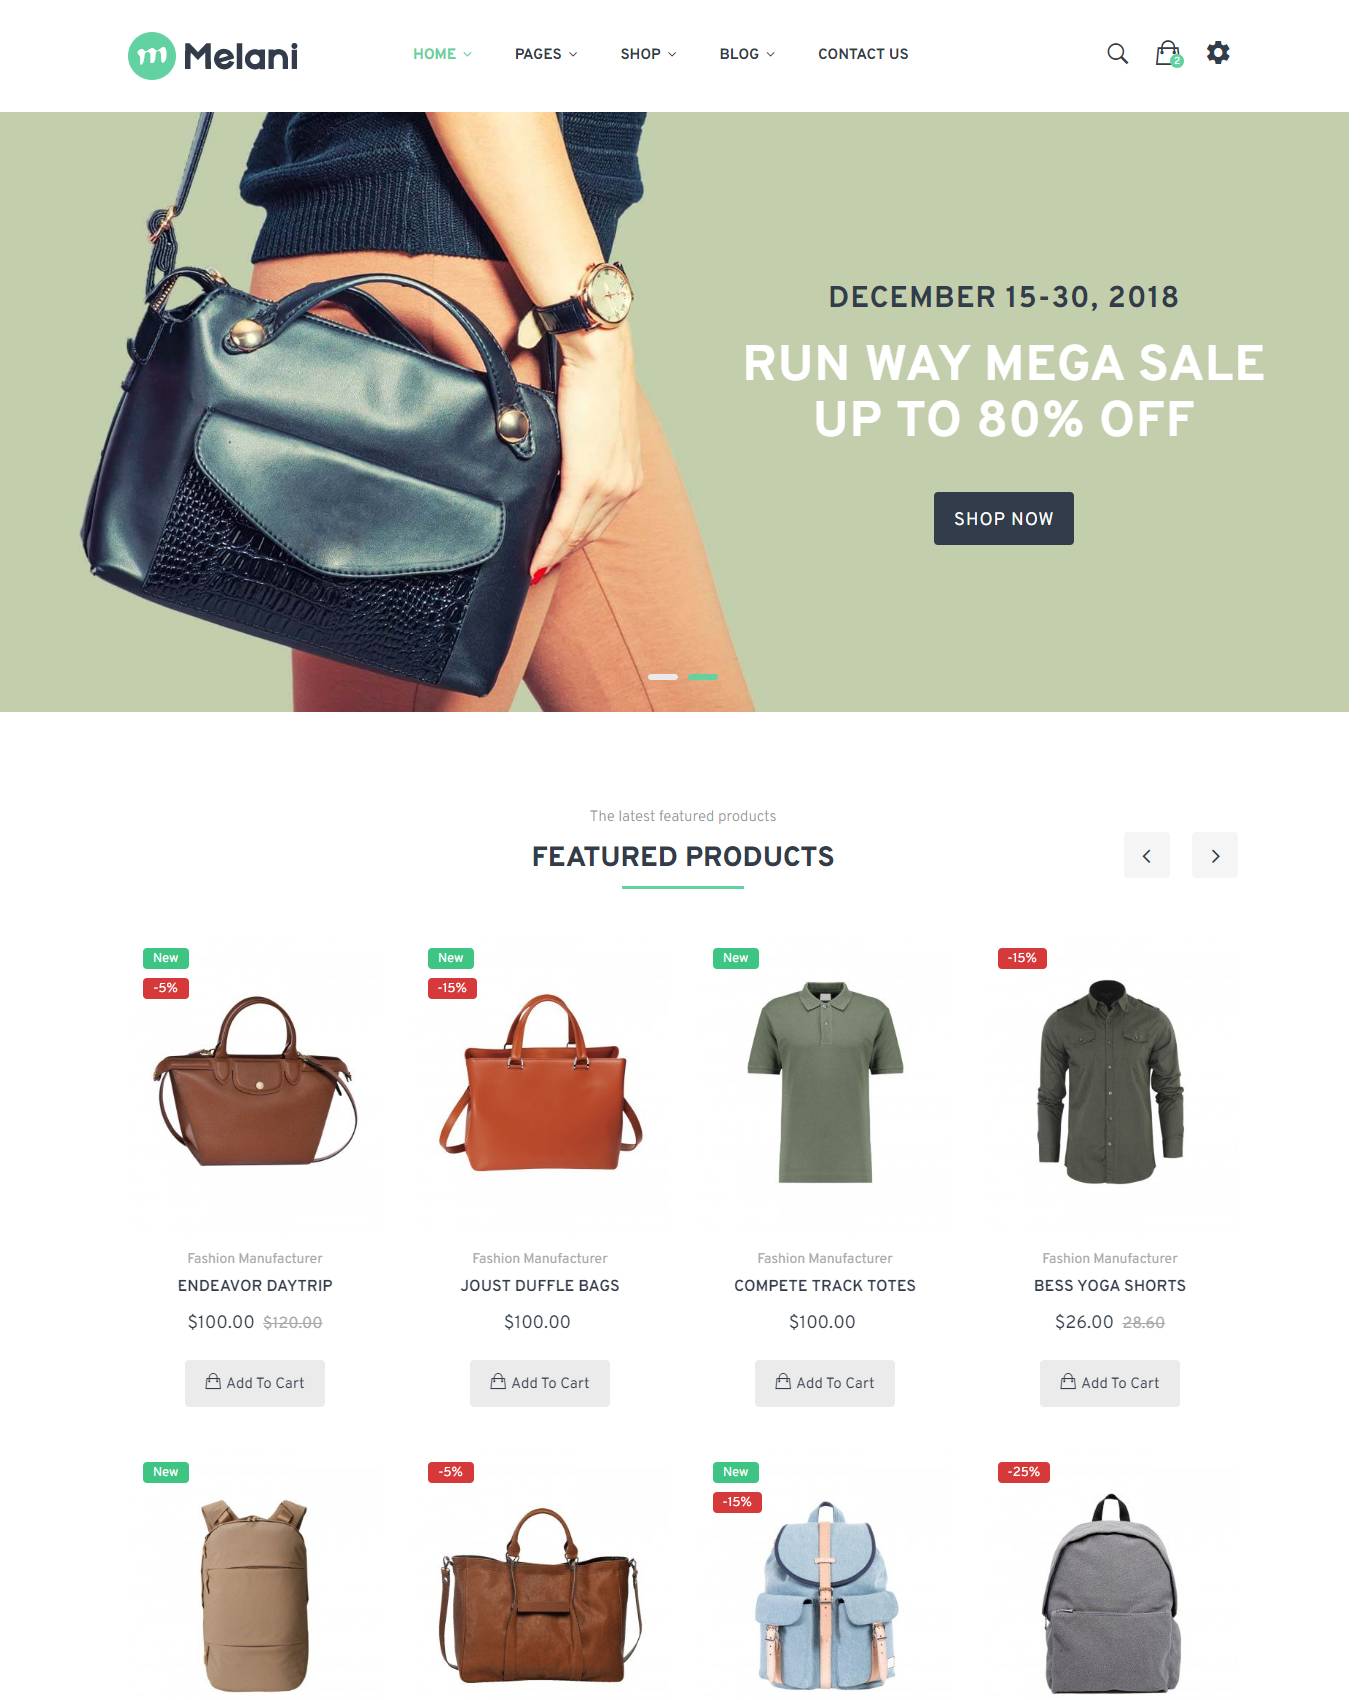The image size is (1366, 1700).
Task: Open the search magnifier icon
Action: coord(1117,54)
